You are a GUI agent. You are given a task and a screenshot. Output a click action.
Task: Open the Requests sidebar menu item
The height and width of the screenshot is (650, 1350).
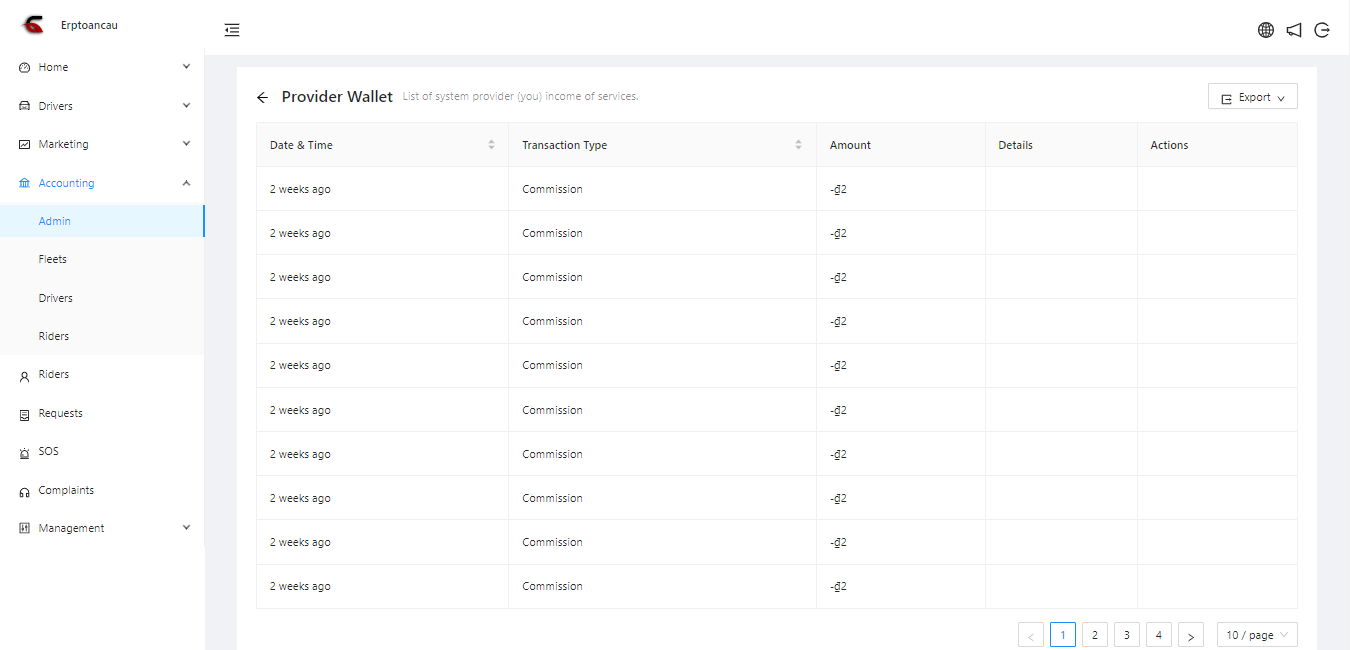click(60, 413)
